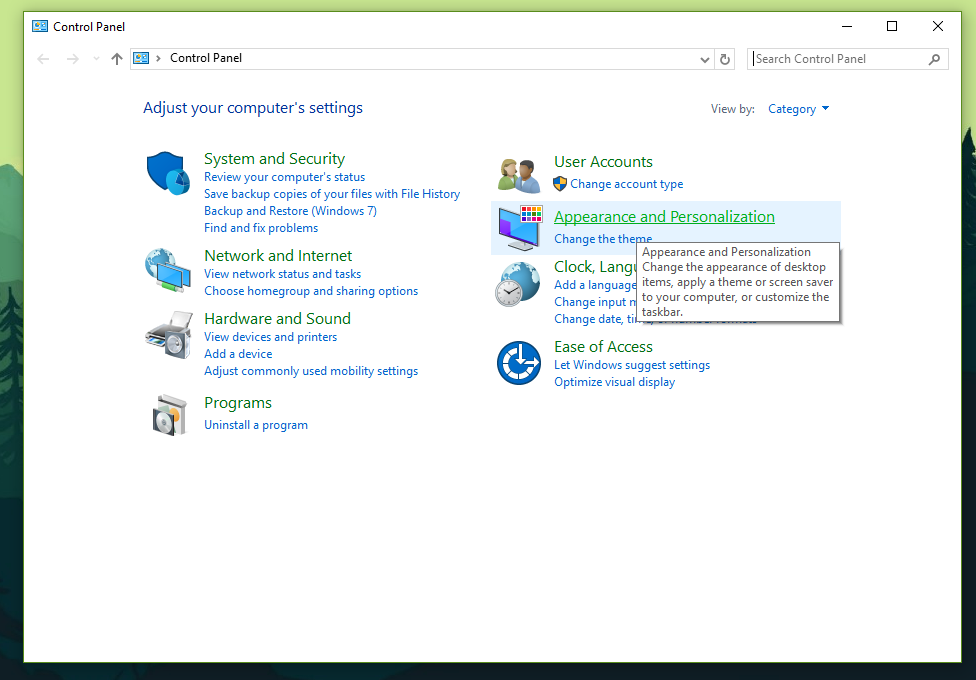Go up one folder level

coord(116,59)
